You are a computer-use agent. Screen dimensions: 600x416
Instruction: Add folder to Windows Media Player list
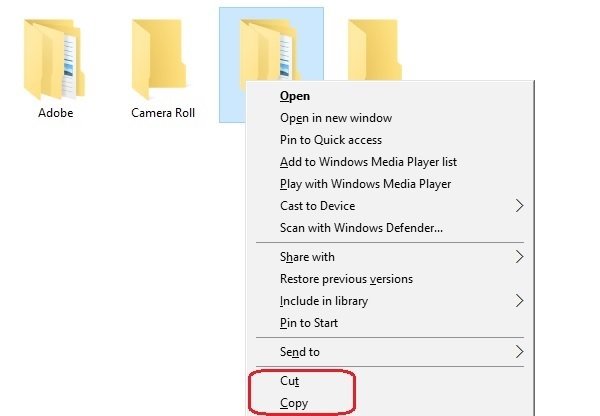tap(369, 162)
